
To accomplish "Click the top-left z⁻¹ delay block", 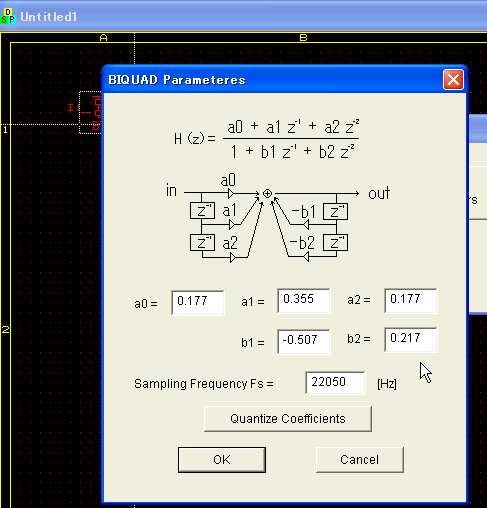I will click(x=202, y=211).
